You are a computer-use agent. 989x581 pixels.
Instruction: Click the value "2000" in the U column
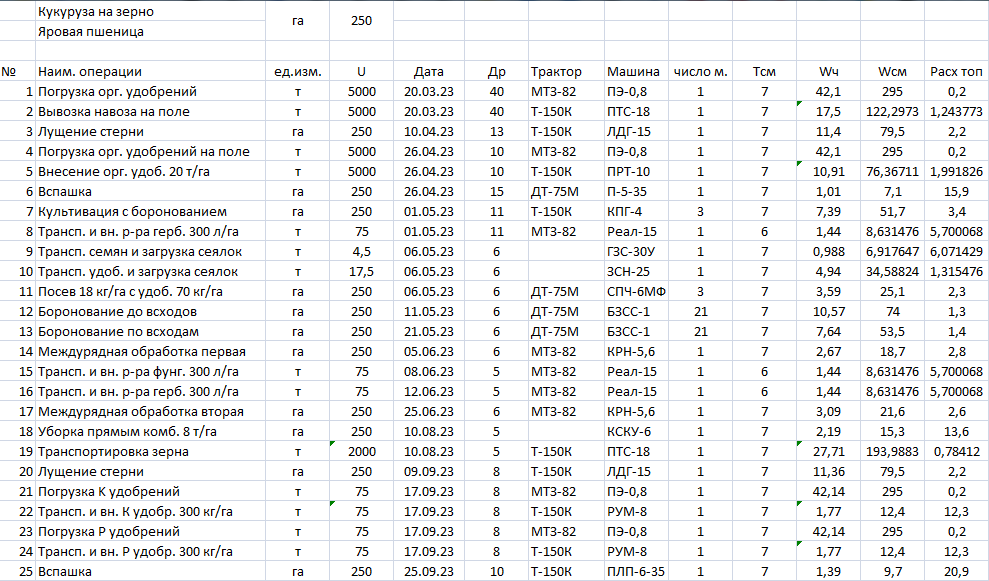(x=361, y=452)
